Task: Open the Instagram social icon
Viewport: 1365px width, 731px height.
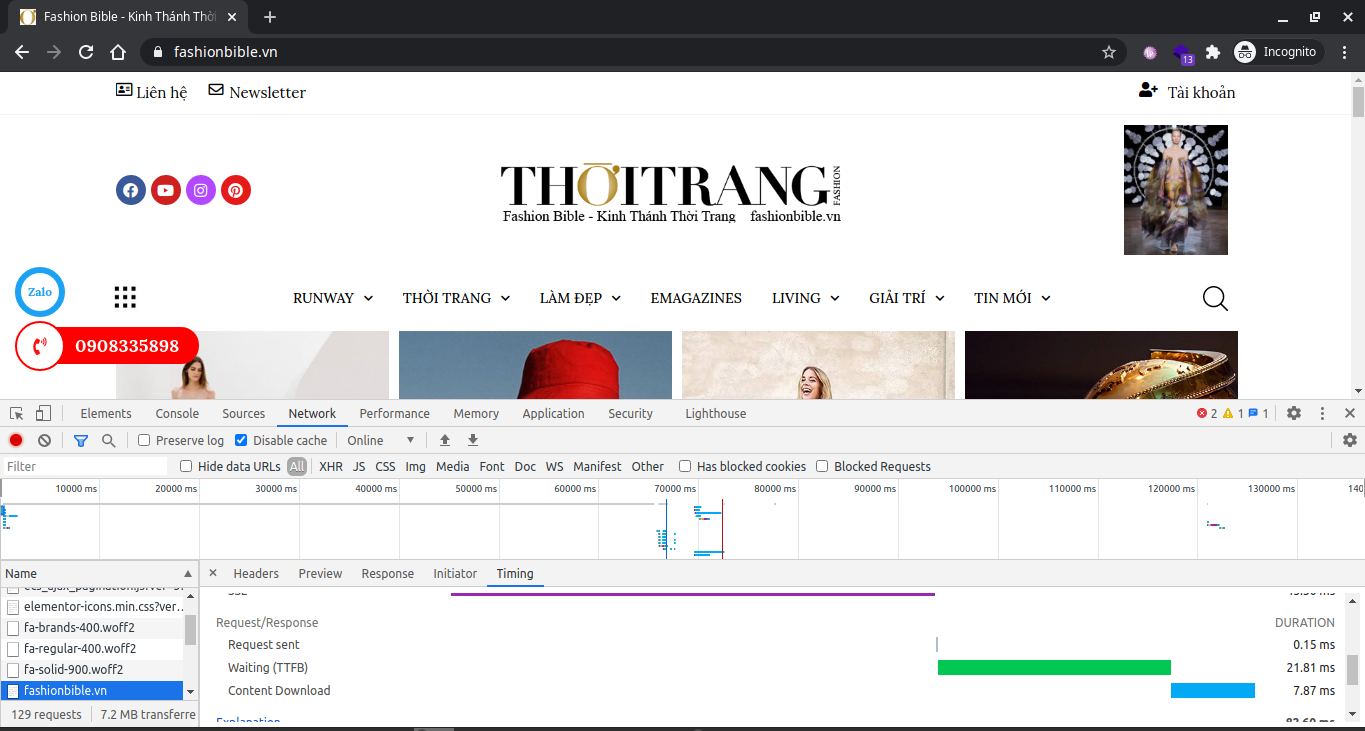Action: pyautogui.click(x=201, y=190)
